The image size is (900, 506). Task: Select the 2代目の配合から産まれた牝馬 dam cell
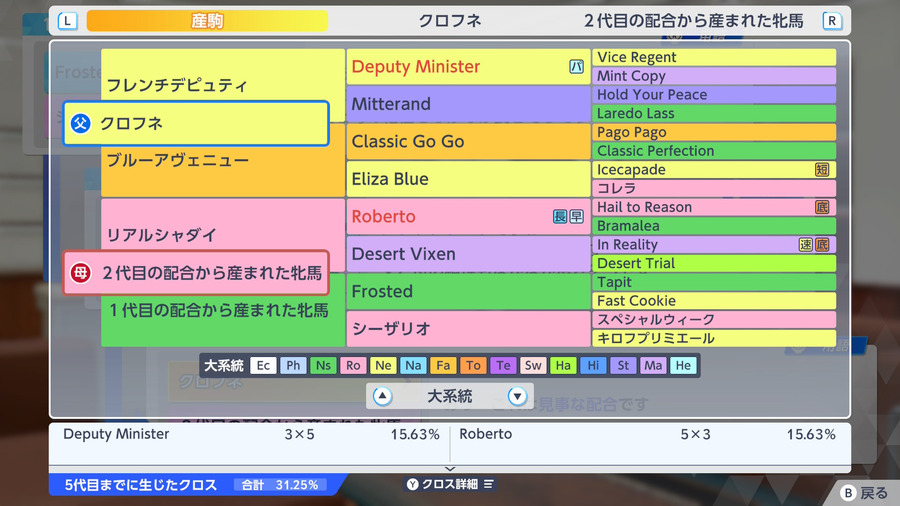click(196, 273)
